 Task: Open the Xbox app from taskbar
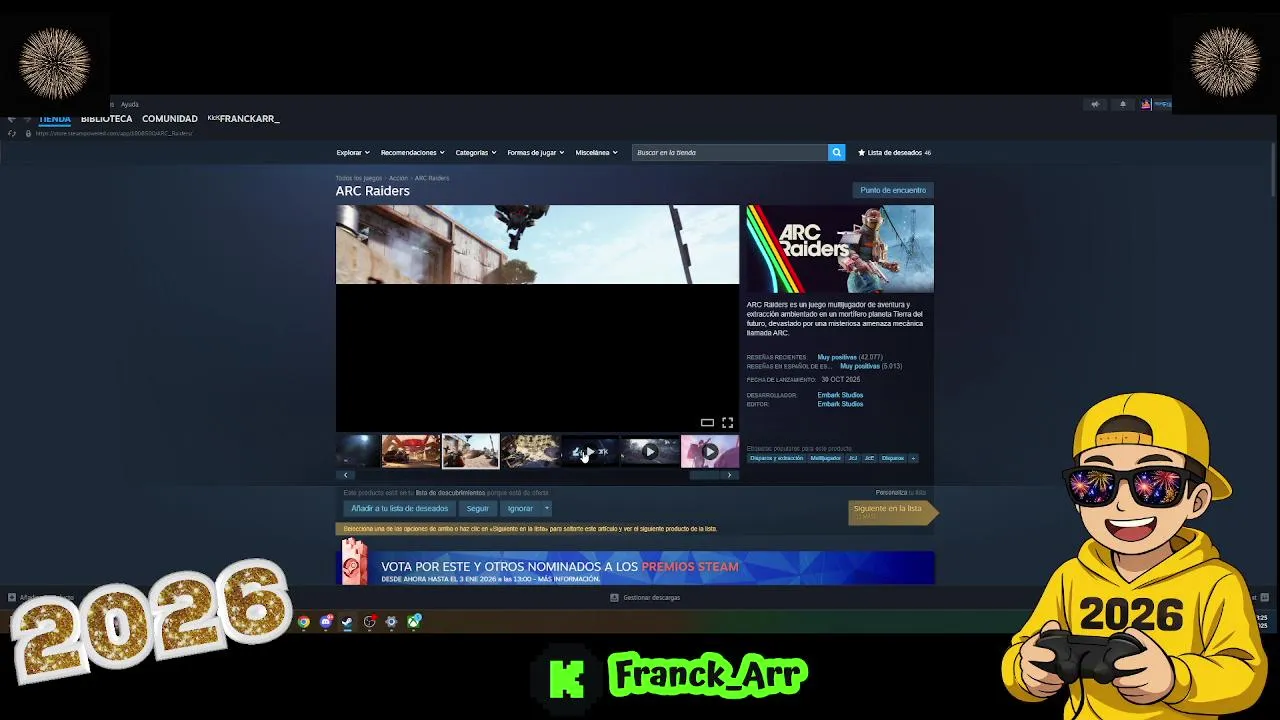[414, 622]
